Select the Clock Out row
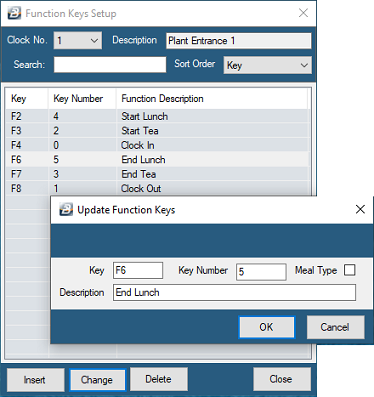374x397 pixels. click(x=157, y=188)
